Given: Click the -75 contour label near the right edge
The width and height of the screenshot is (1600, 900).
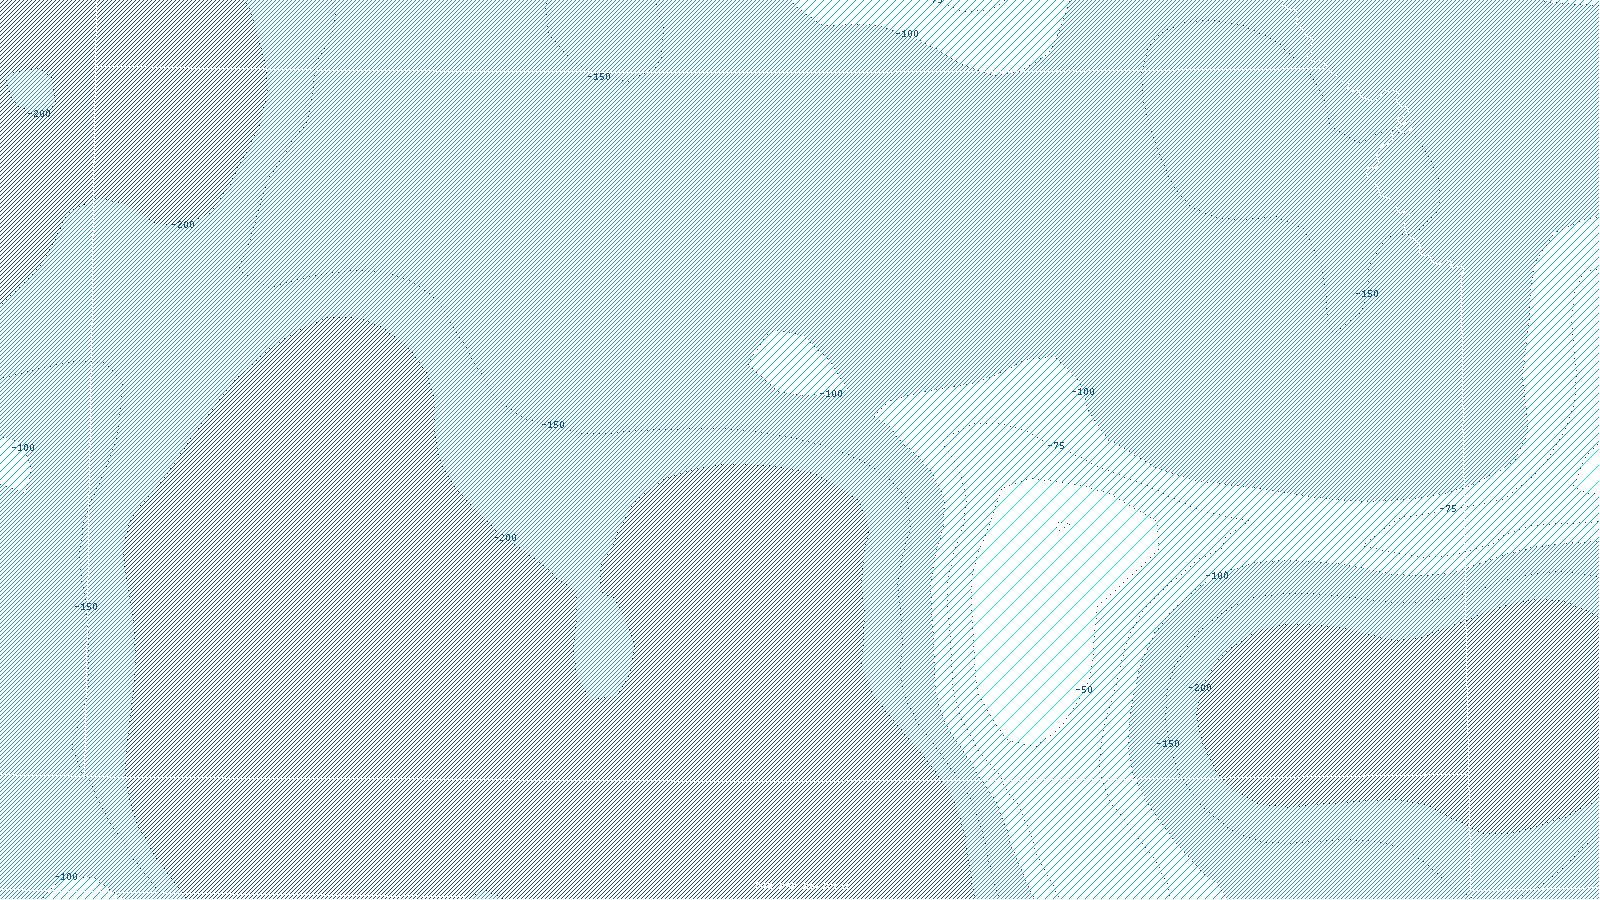Looking at the screenshot, I should 1448,509.
